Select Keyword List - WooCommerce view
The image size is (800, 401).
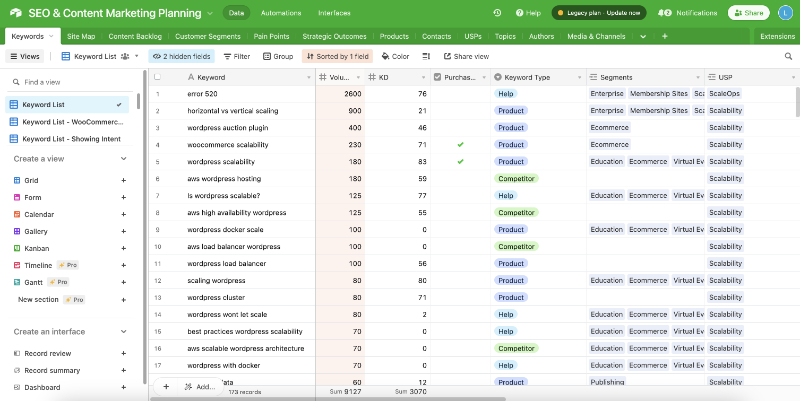67,122
